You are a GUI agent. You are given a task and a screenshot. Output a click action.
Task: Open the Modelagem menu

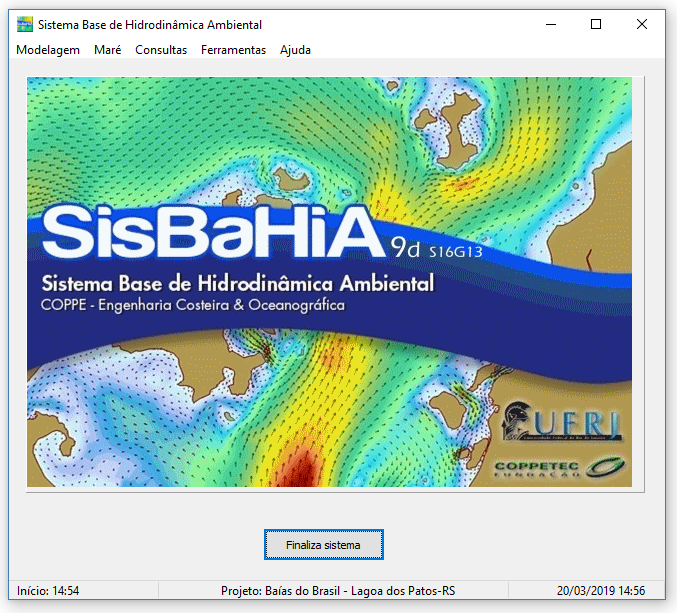48,50
